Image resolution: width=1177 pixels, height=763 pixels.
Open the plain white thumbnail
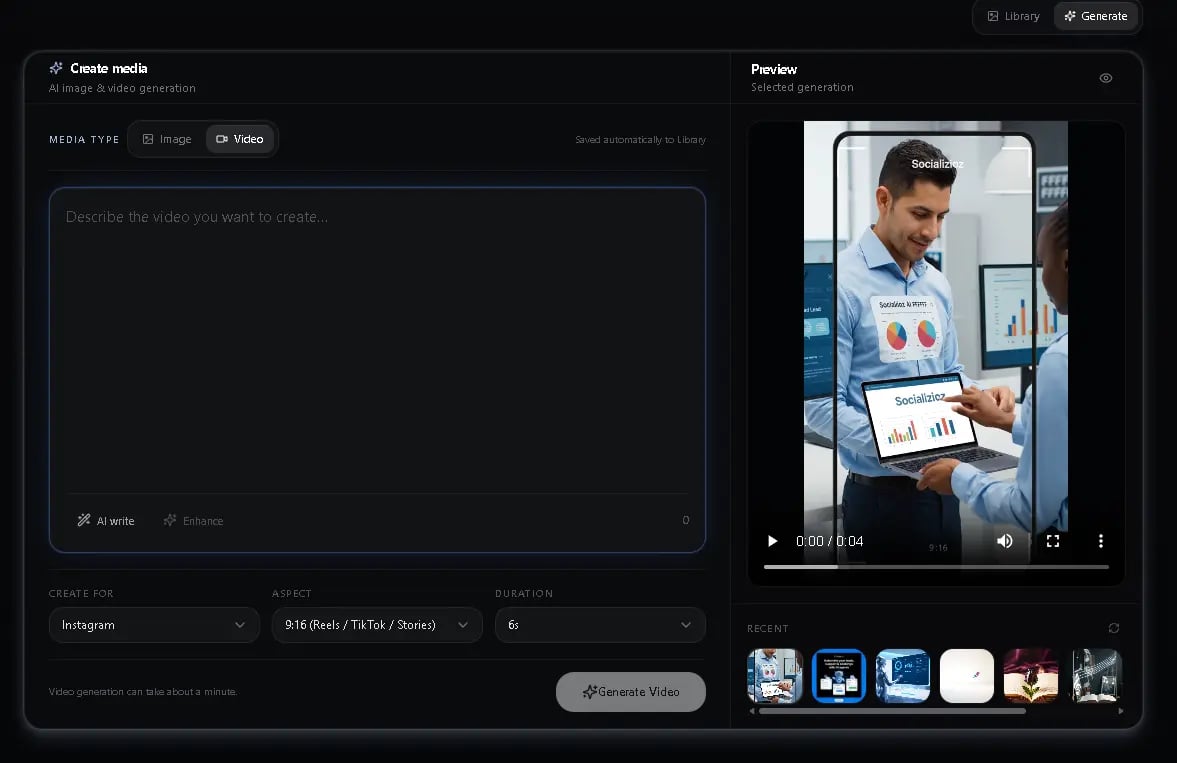tap(967, 676)
